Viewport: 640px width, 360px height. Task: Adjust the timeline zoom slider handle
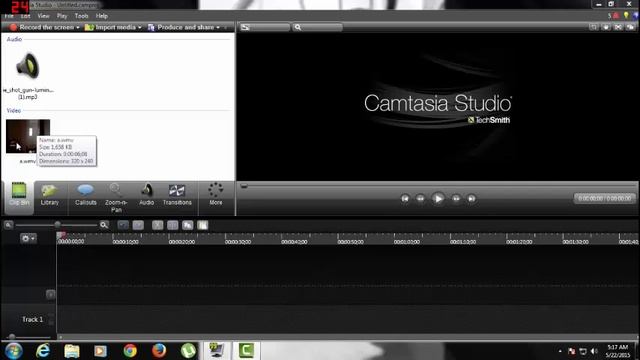pyautogui.click(x=58, y=225)
